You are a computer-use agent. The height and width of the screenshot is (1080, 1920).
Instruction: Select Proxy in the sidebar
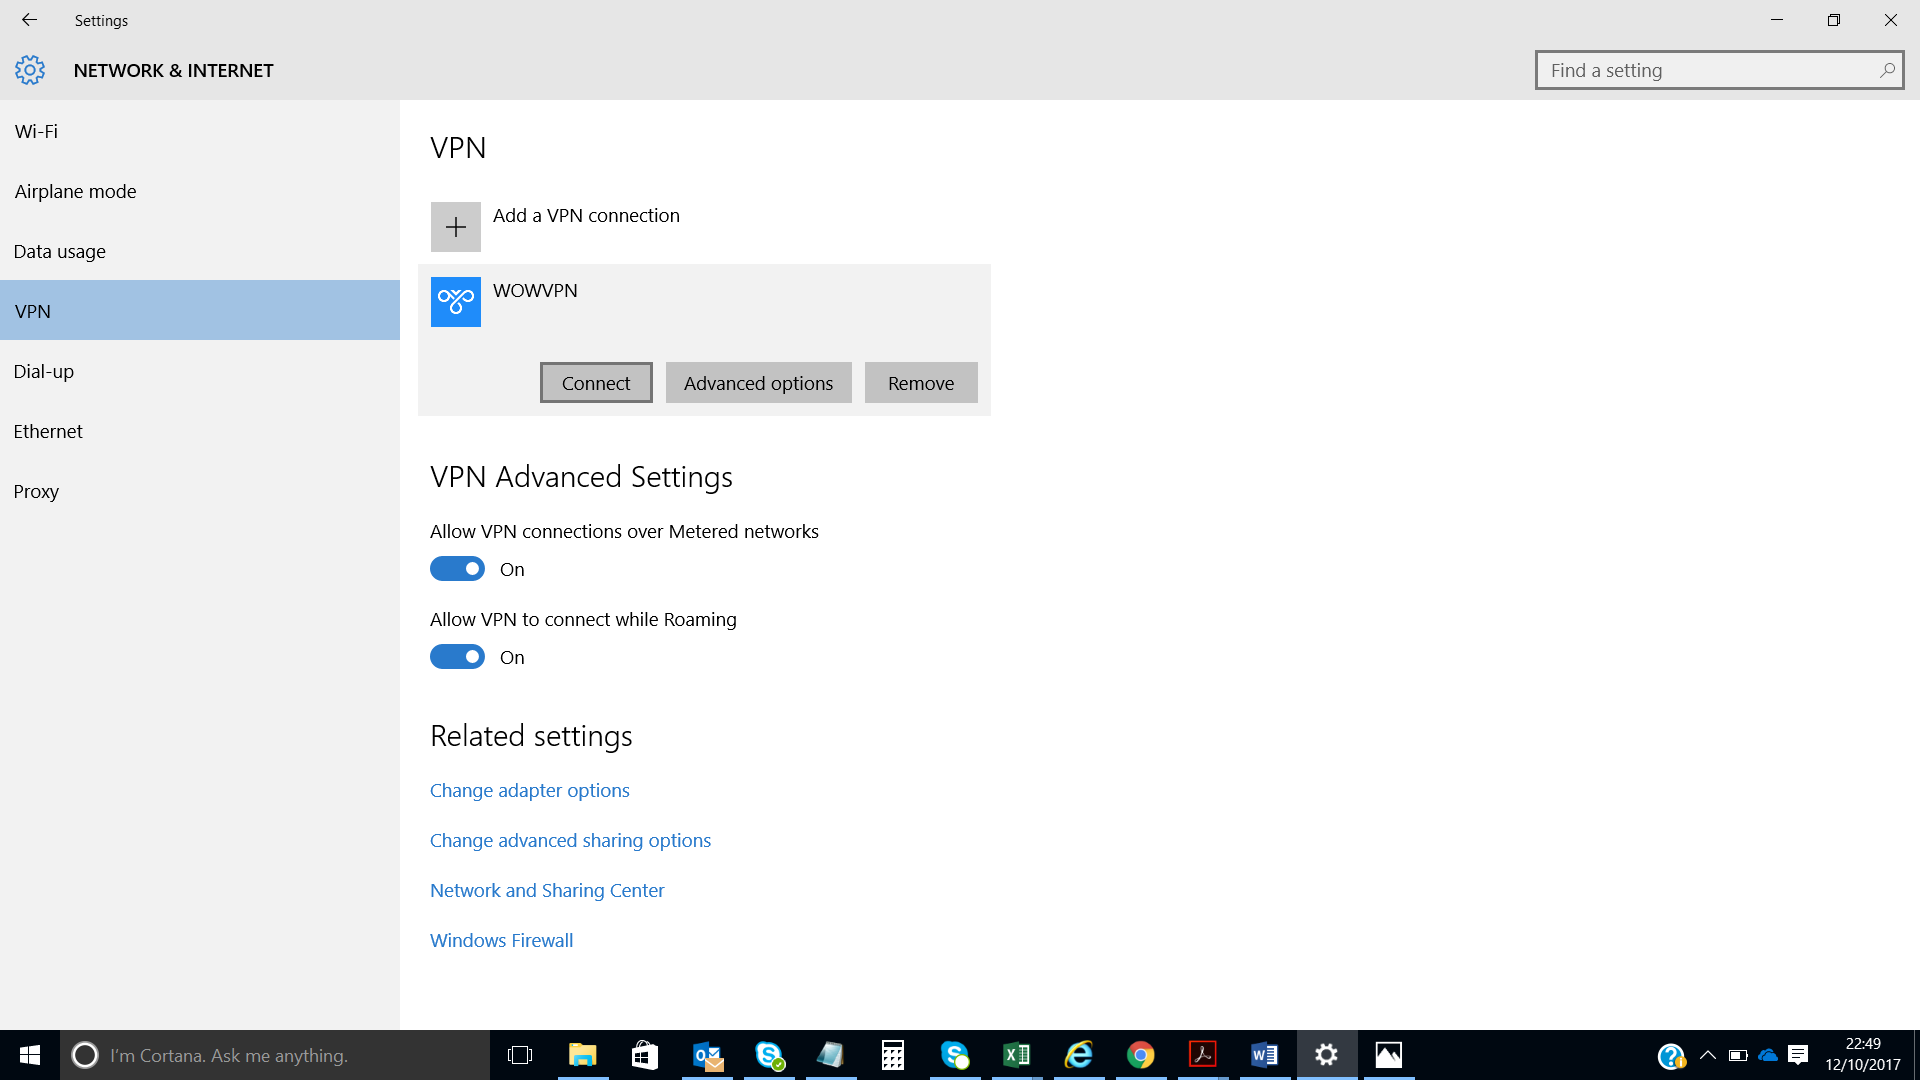[x=200, y=491]
